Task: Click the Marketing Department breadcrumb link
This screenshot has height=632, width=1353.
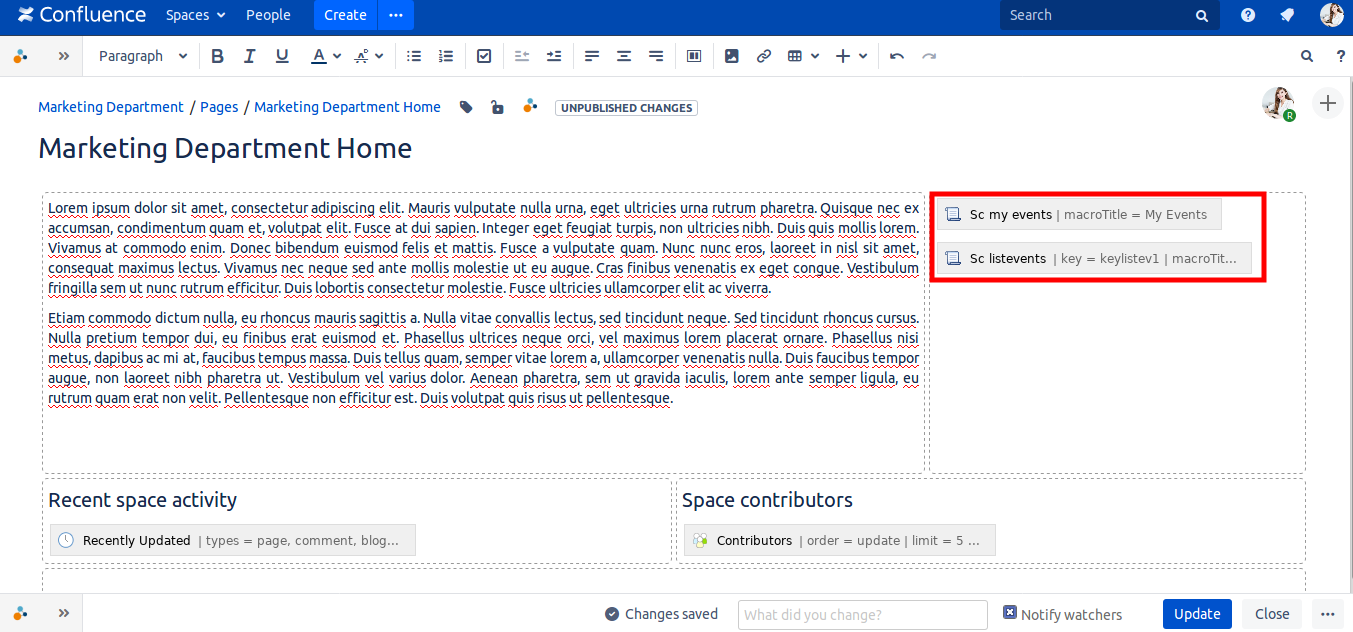Action: [111, 107]
